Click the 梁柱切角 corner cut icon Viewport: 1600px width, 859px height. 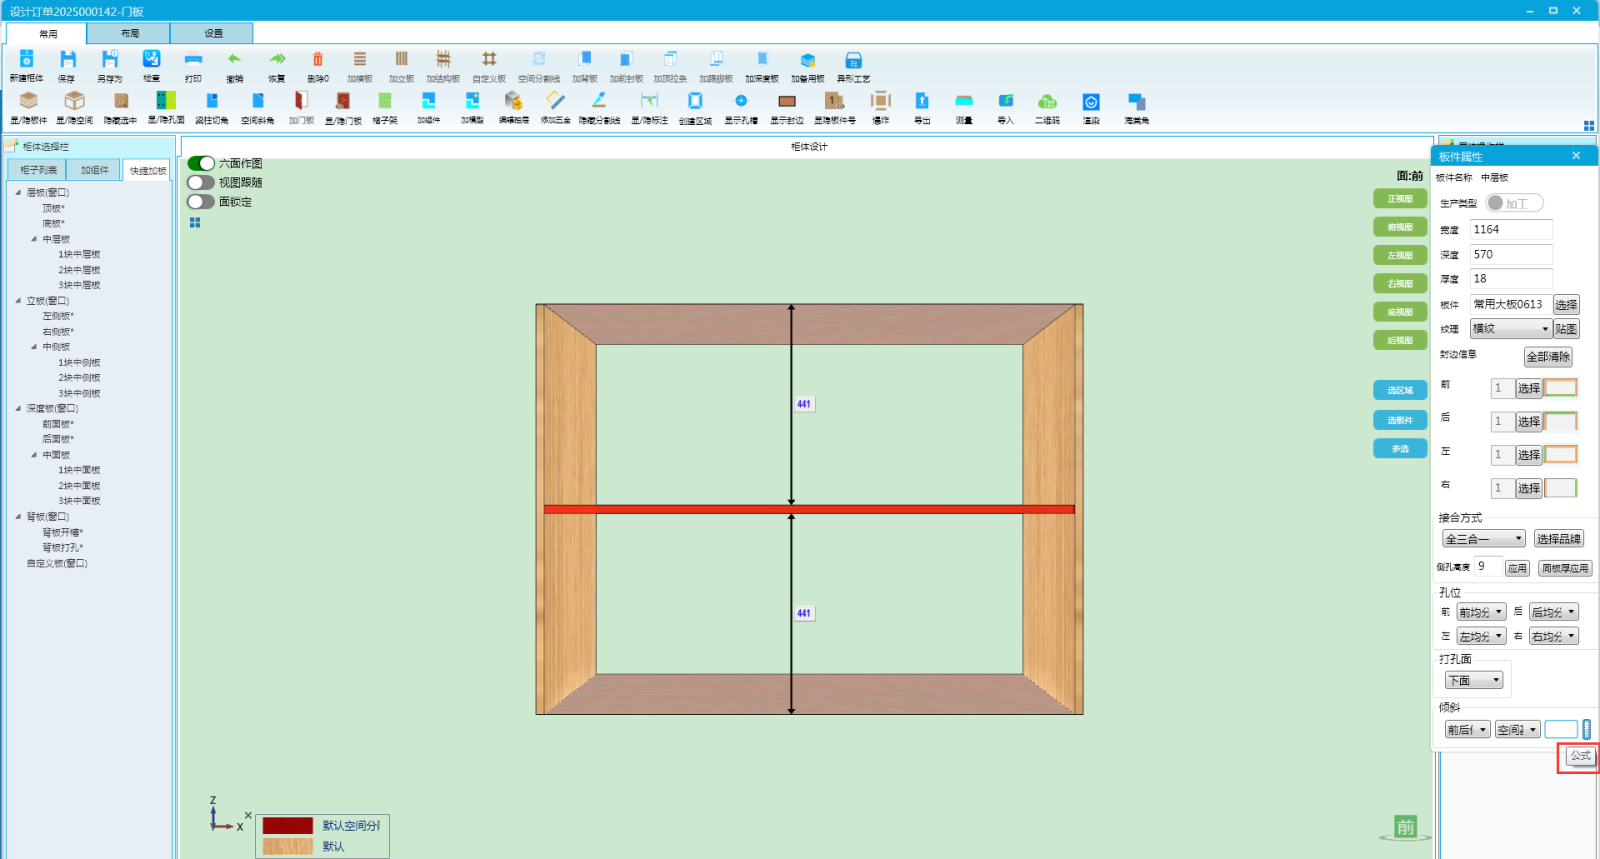click(212, 101)
